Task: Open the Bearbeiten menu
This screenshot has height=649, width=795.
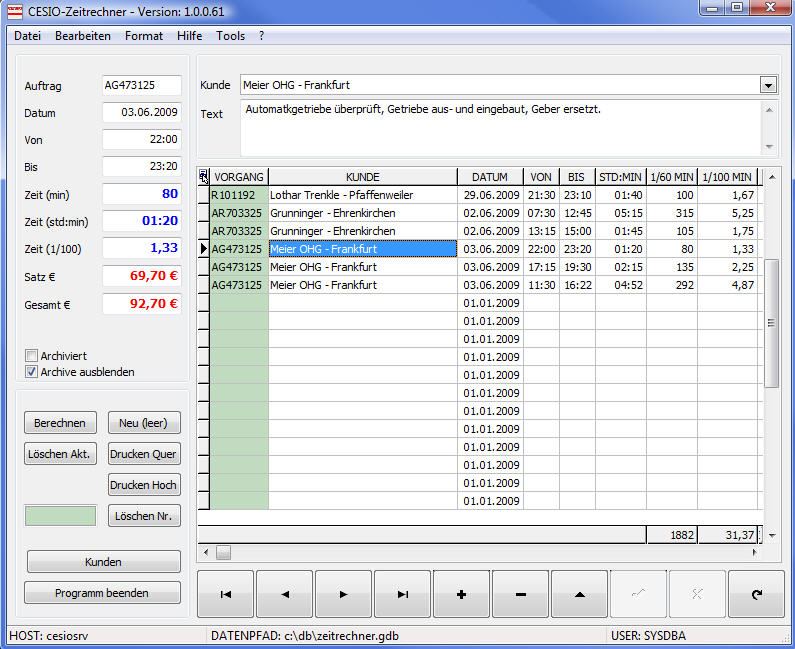Action: [x=83, y=36]
